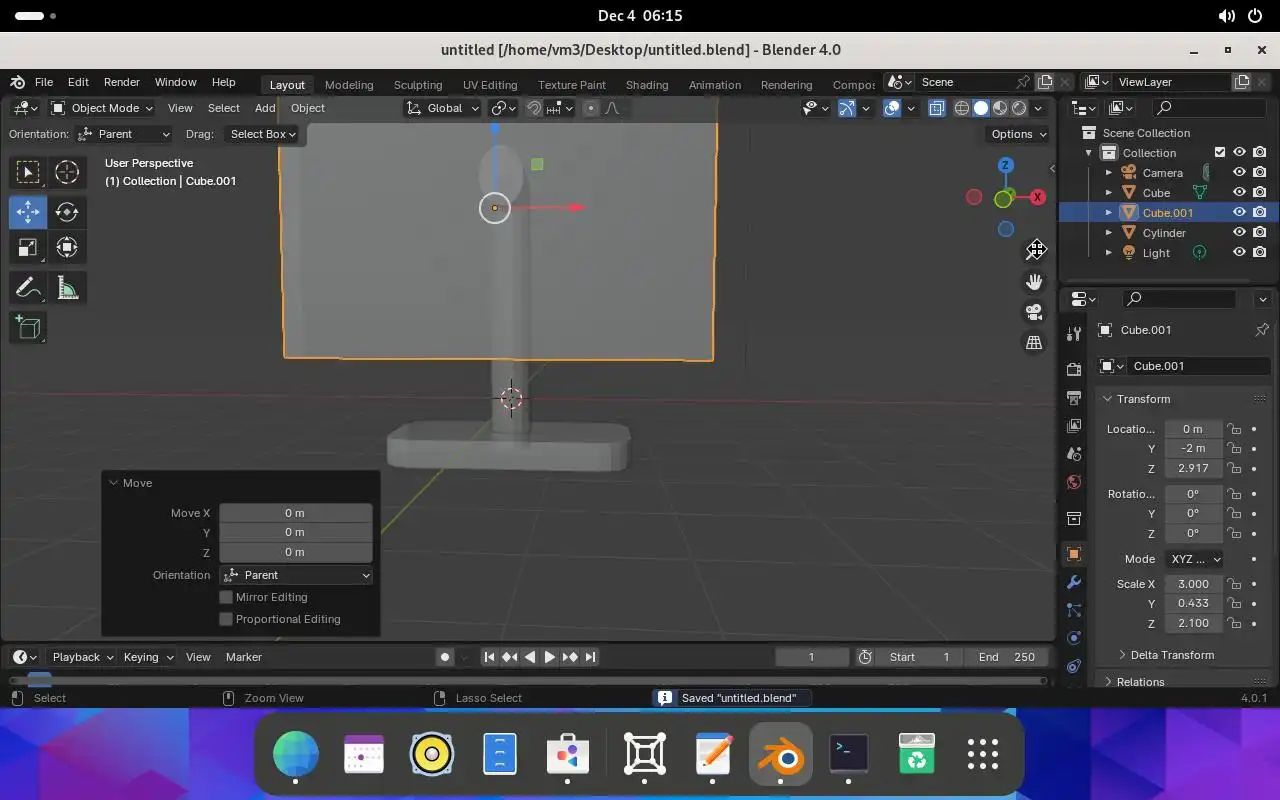Toggle Mirror Editing checkbox

point(226,597)
